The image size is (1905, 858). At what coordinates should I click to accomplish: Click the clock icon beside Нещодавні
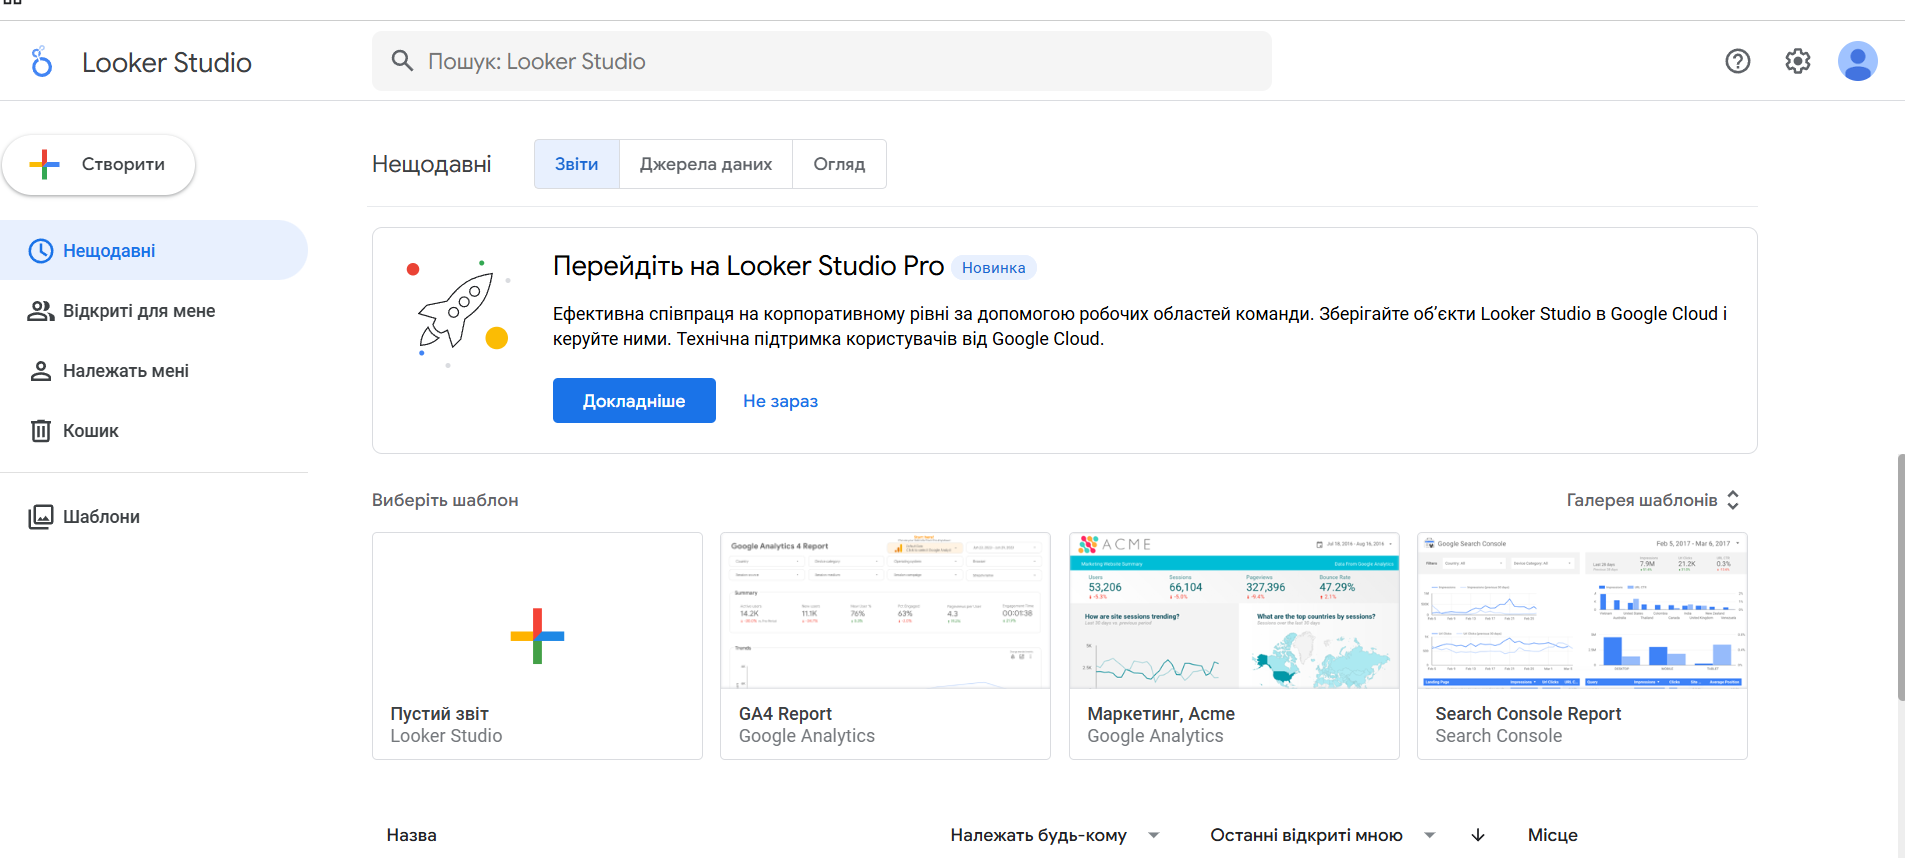[40, 251]
